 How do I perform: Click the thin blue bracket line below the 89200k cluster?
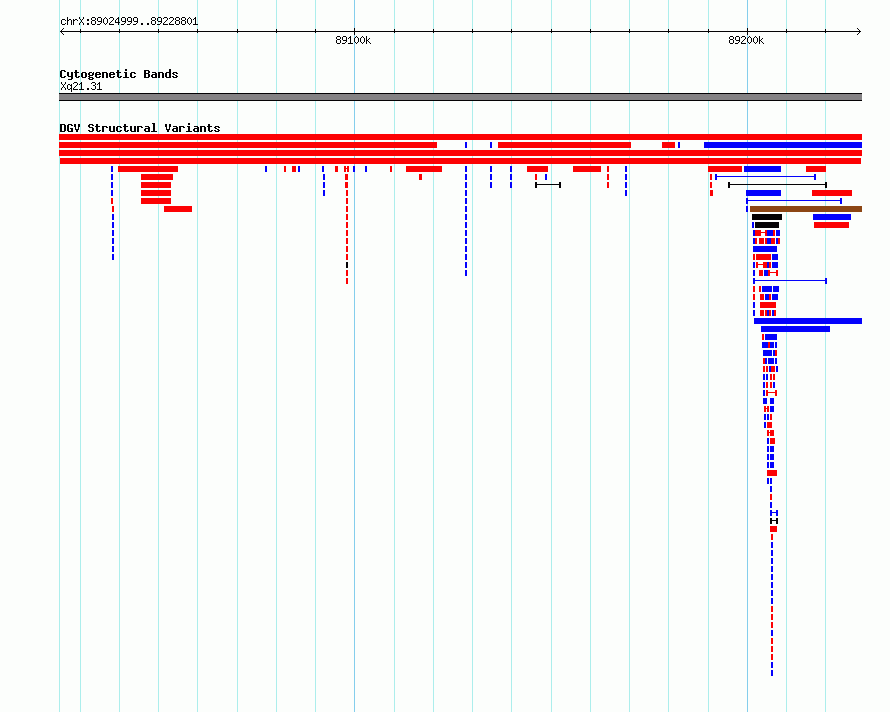(x=790, y=280)
